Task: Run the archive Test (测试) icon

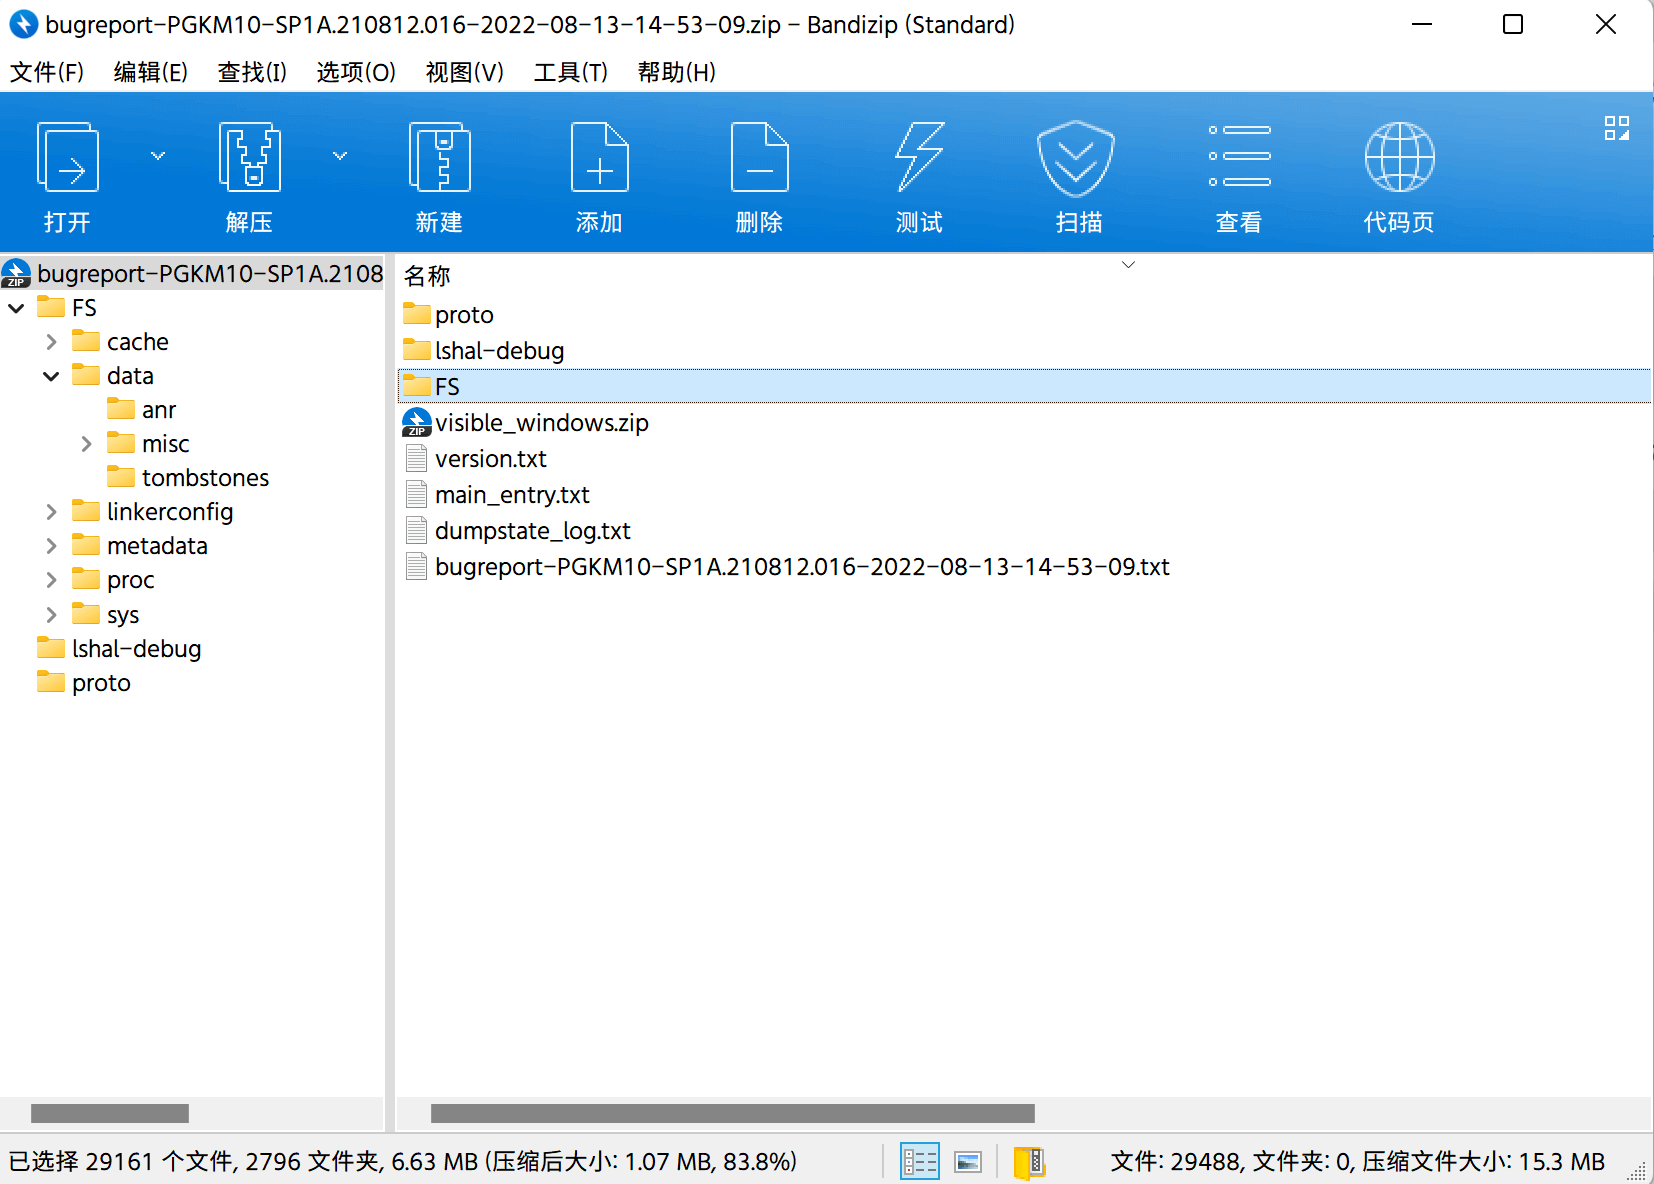Action: coord(919,158)
